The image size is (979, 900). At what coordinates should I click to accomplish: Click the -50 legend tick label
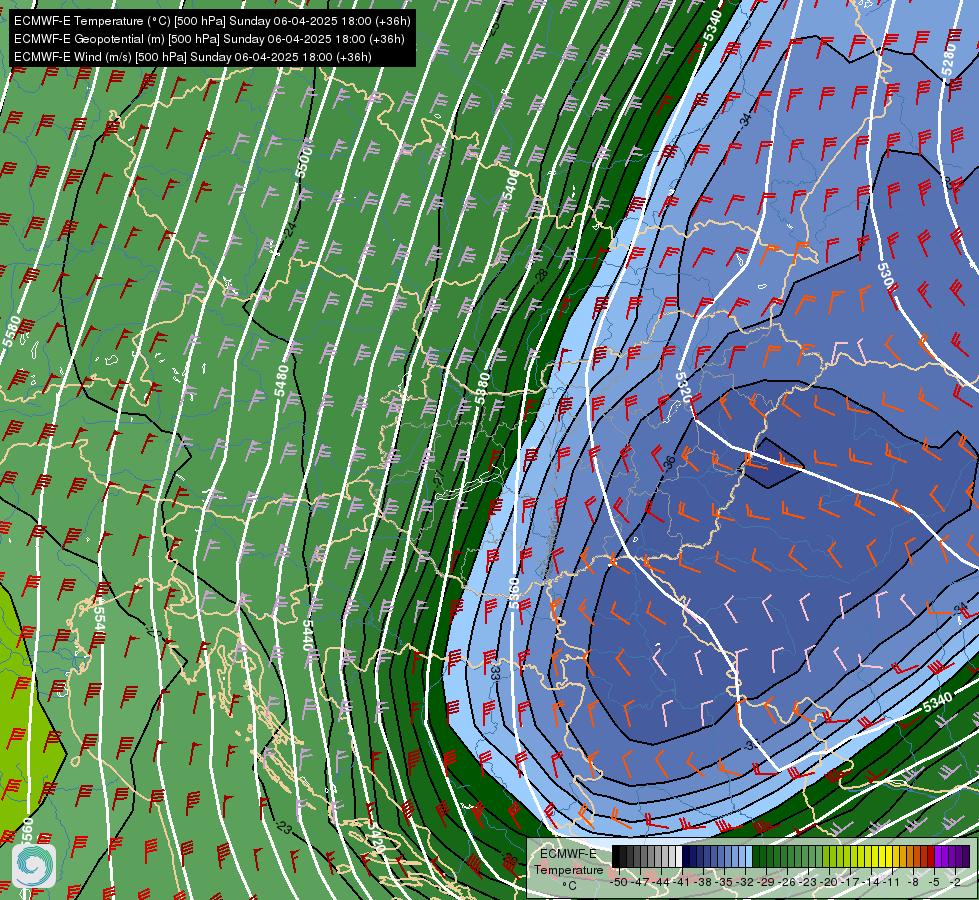pos(618,882)
